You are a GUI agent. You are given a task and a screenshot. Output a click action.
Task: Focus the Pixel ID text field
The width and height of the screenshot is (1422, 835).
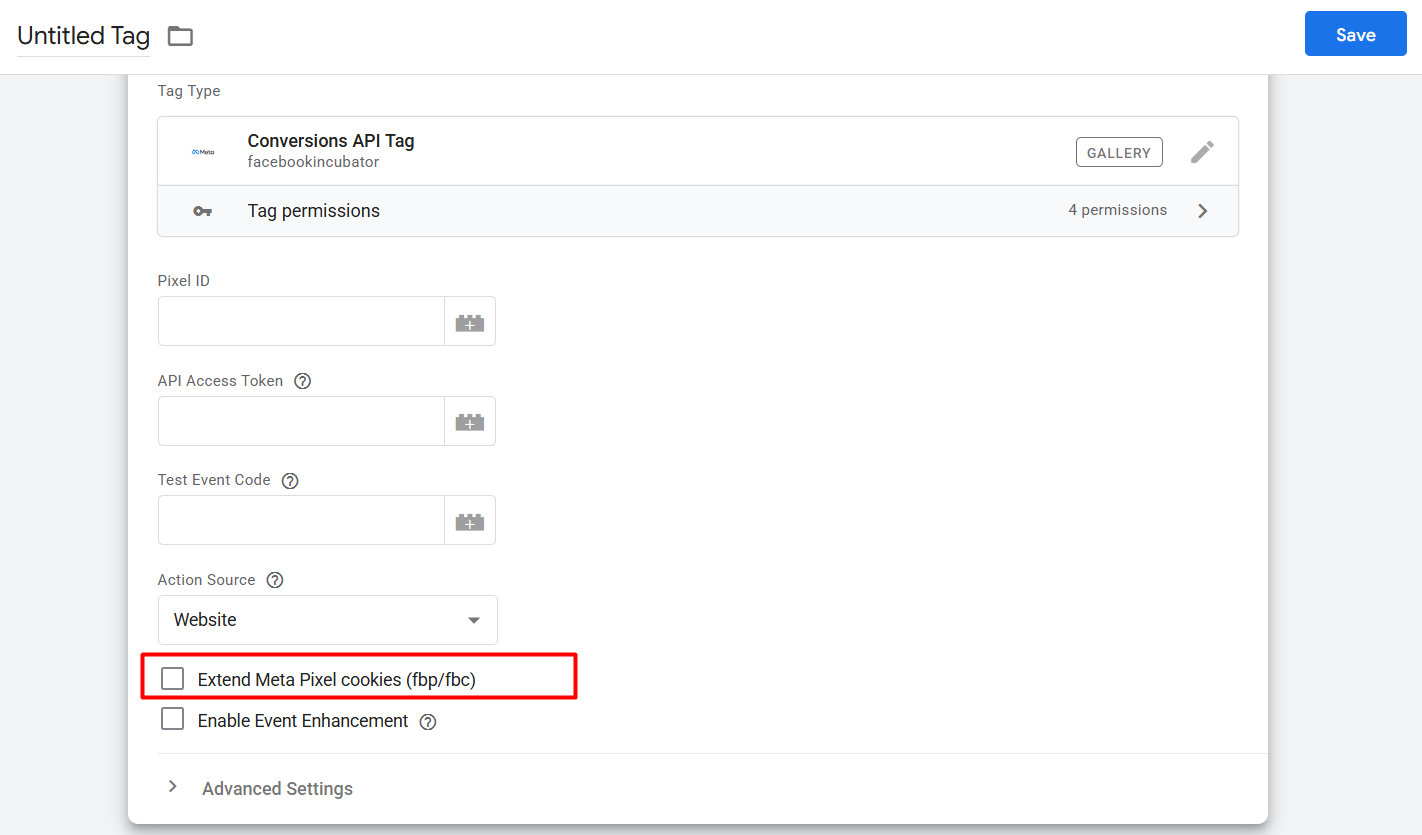(301, 321)
